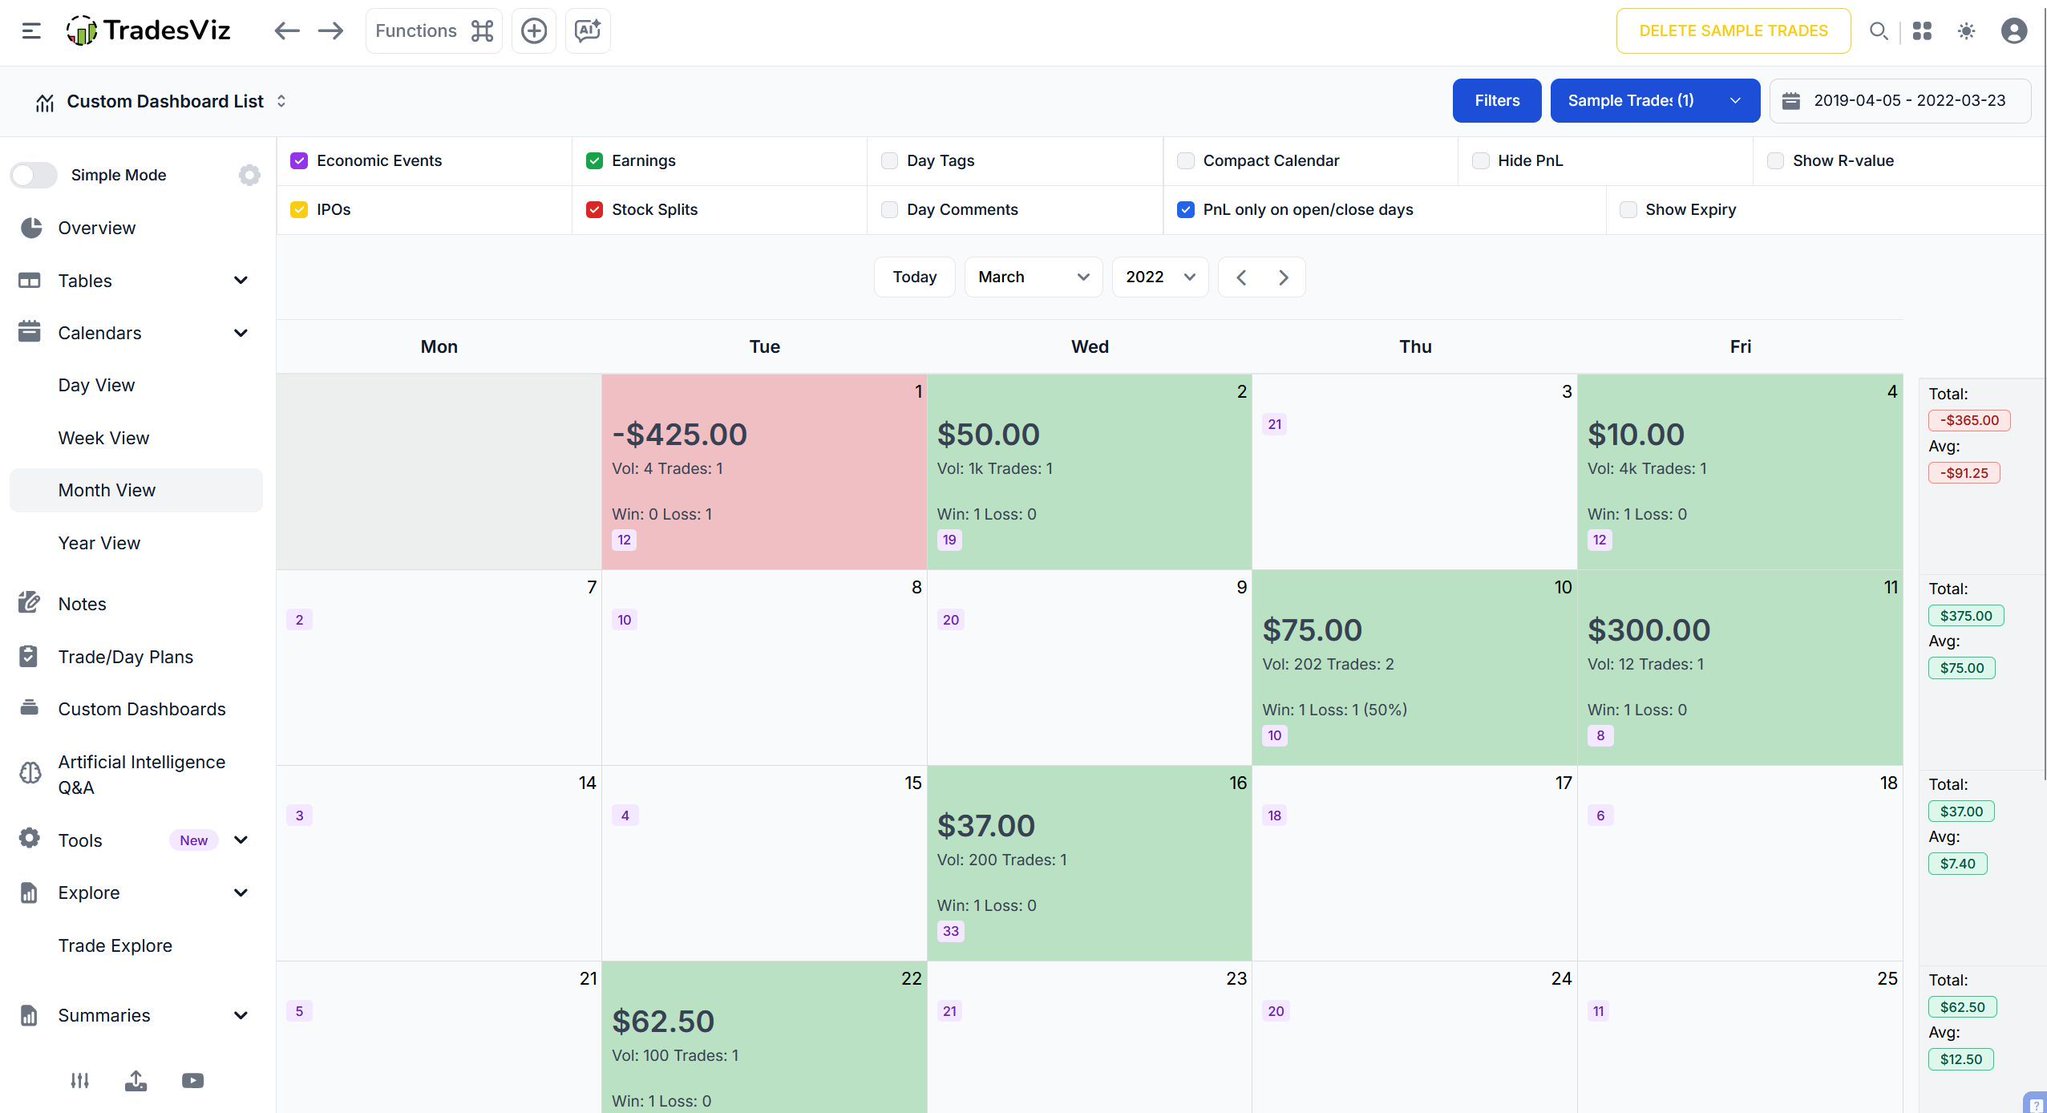Uncheck the Stock Splits checkbox
Screen dimensions: 2047x1113
pyautogui.click(x=594, y=210)
